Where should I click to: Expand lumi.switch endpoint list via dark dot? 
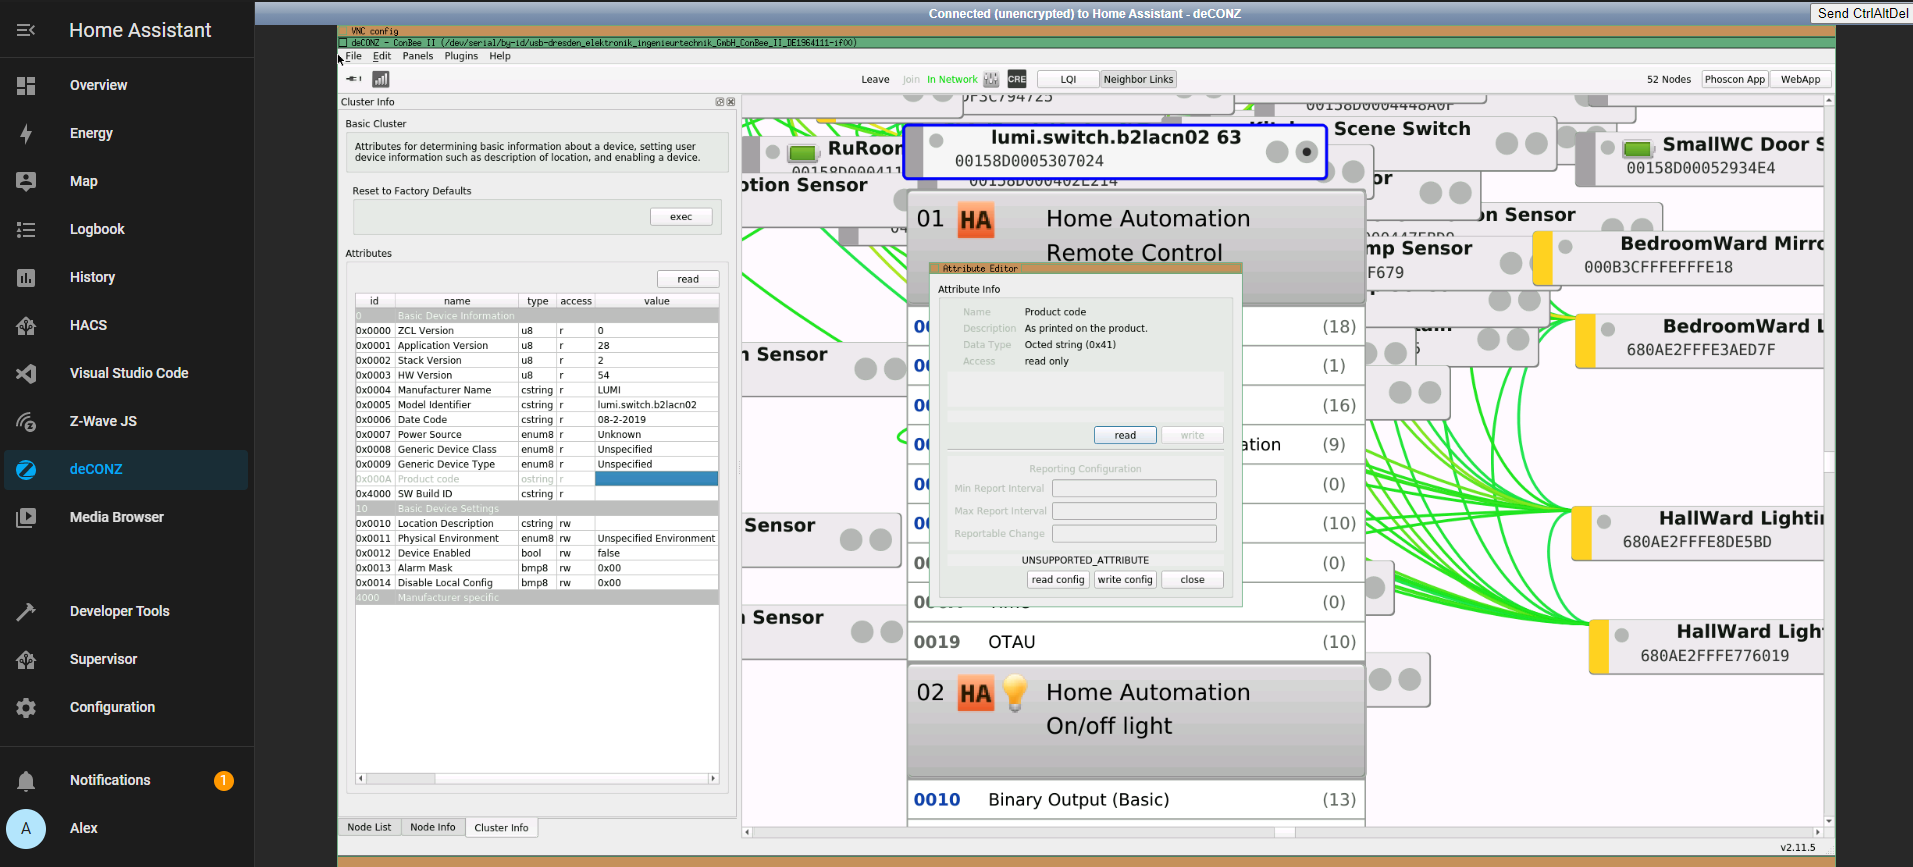(x=1306, y=152)
